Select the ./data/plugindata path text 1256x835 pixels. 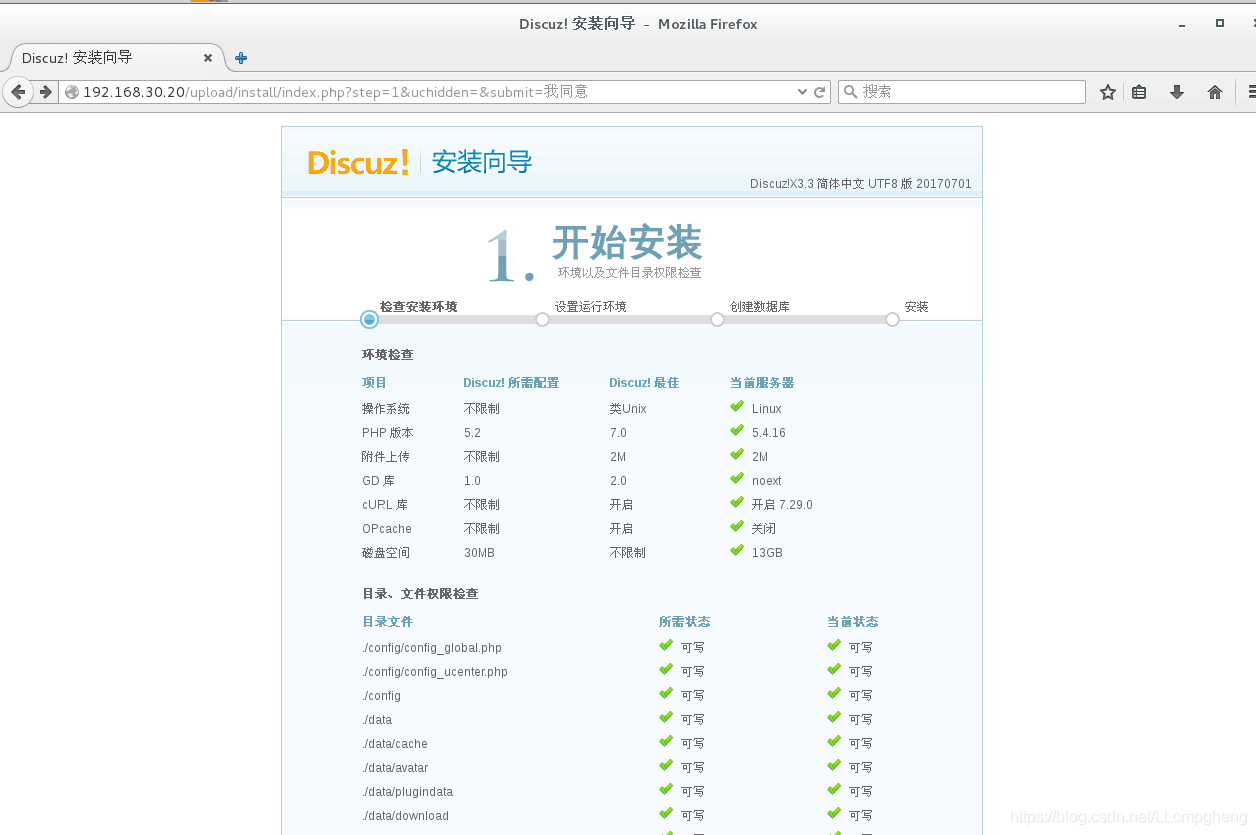(408, 792)
